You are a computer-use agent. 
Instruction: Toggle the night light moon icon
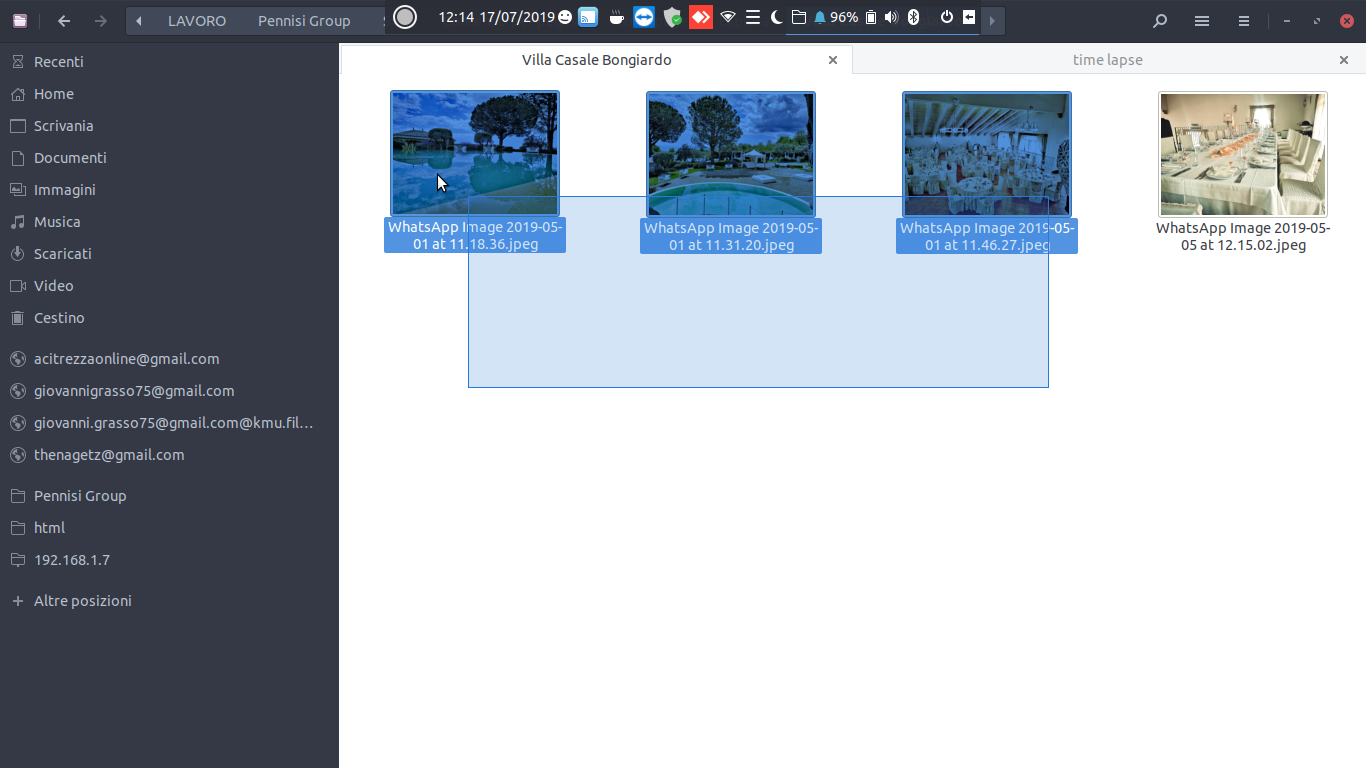click(776, 17)
